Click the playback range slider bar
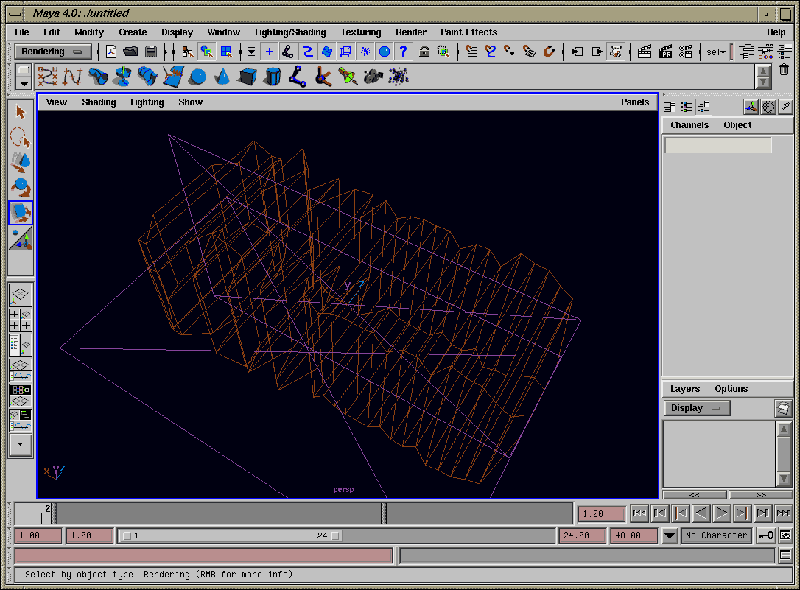The height and width of the screenshot is (590, 800). point(230,536)
